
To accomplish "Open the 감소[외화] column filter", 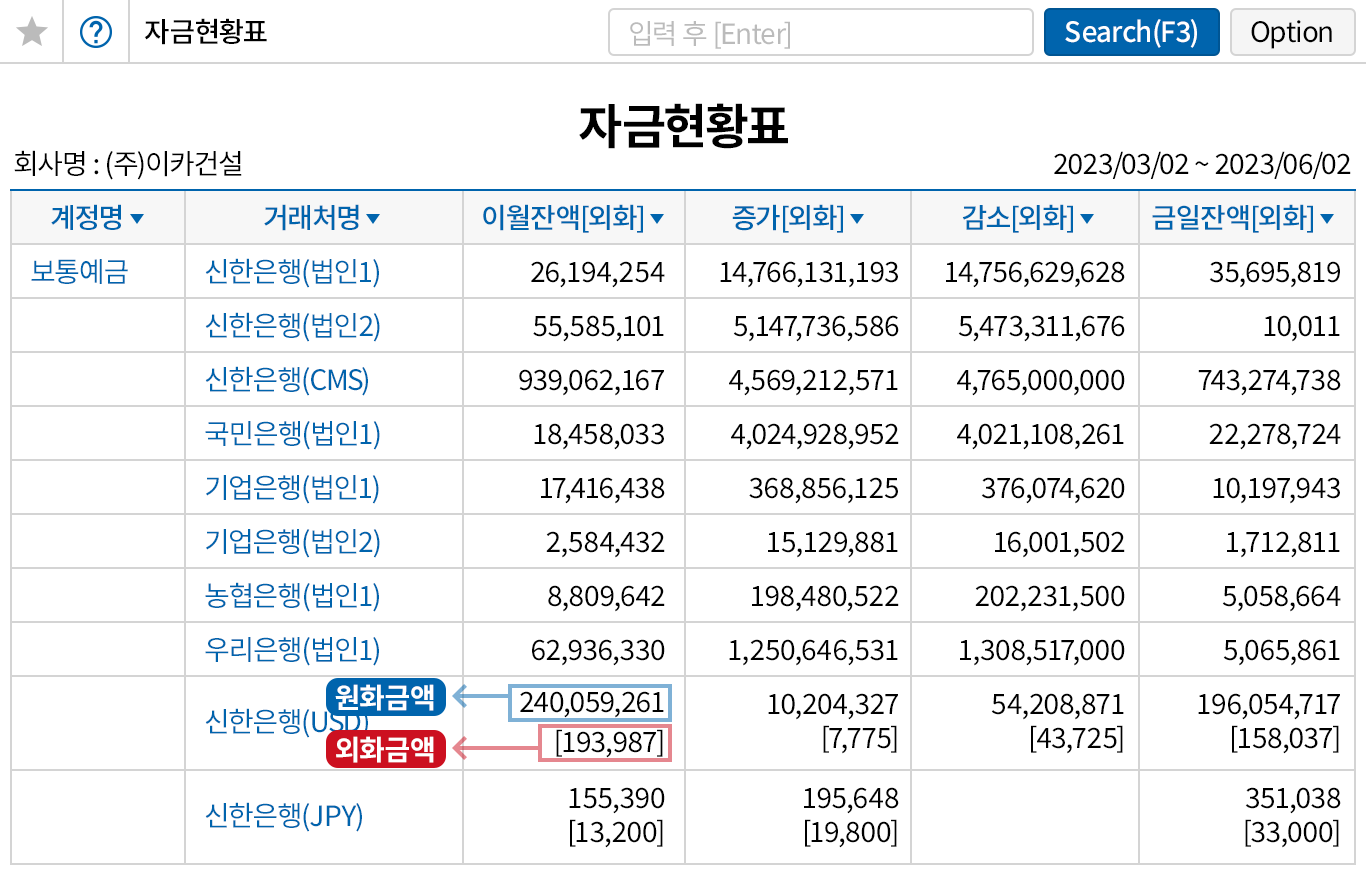I will (x=1087, y=218).
